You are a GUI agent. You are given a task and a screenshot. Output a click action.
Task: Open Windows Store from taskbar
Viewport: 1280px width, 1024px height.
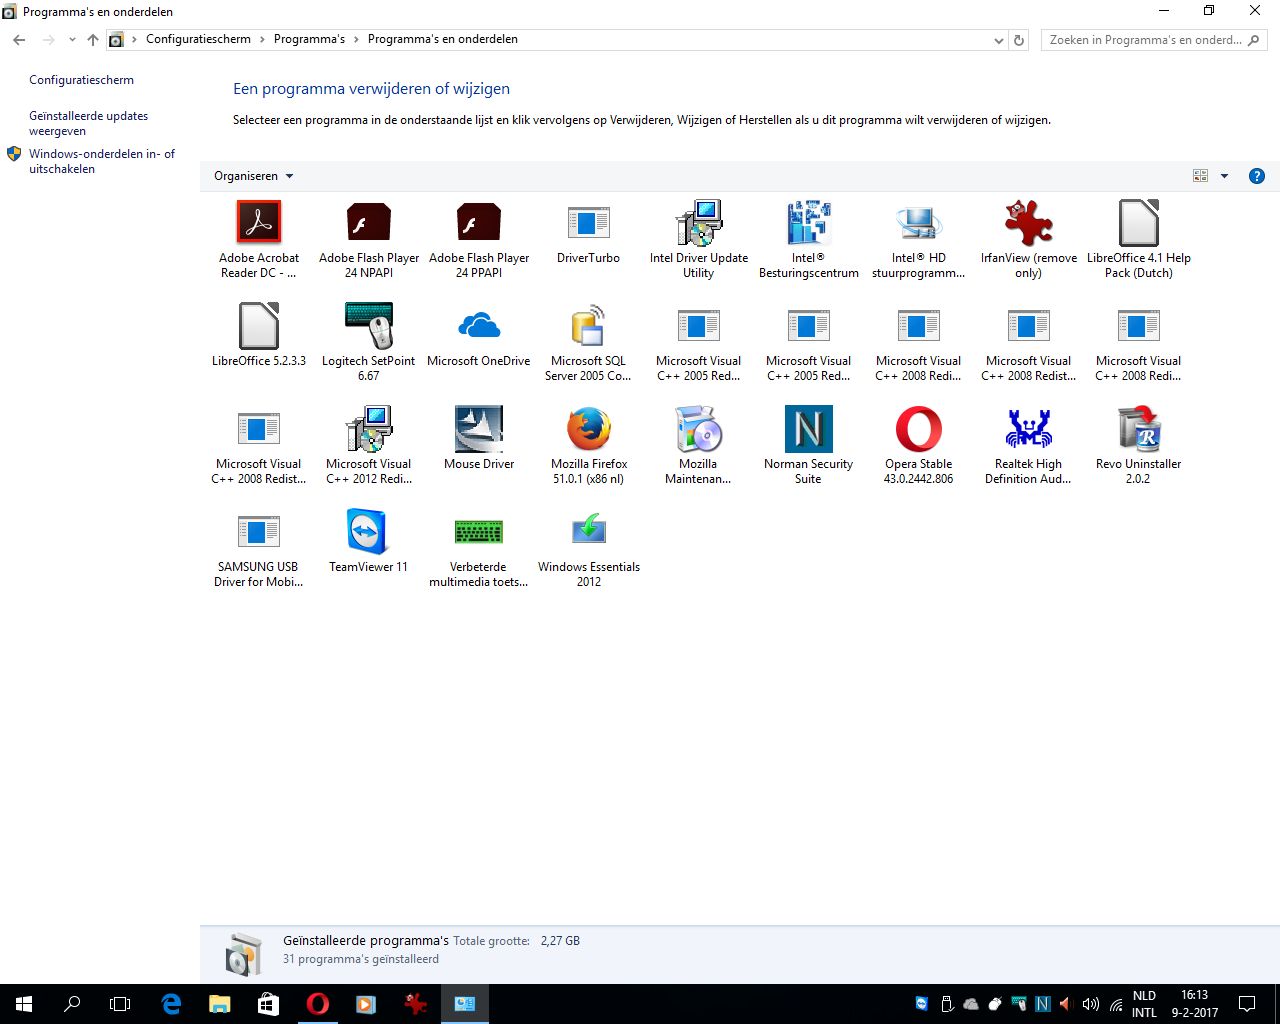pos(268,1004)
